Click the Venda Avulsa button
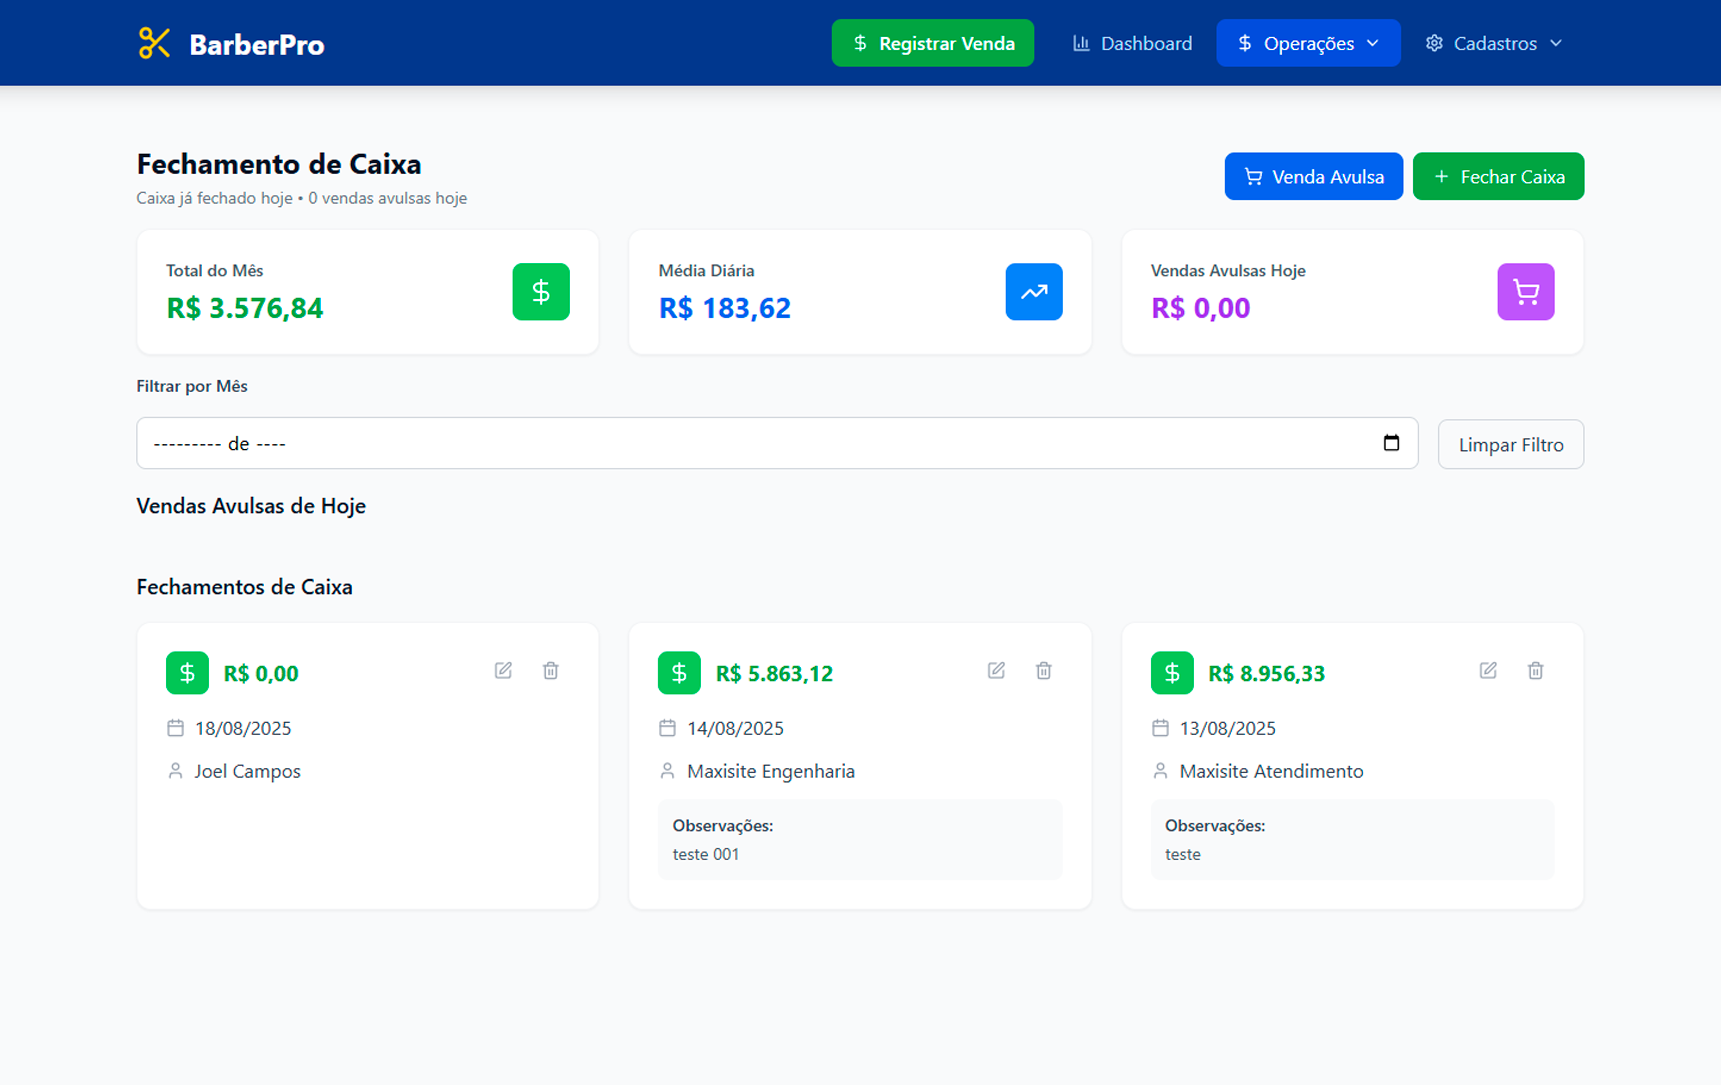 pos(1313,177)
